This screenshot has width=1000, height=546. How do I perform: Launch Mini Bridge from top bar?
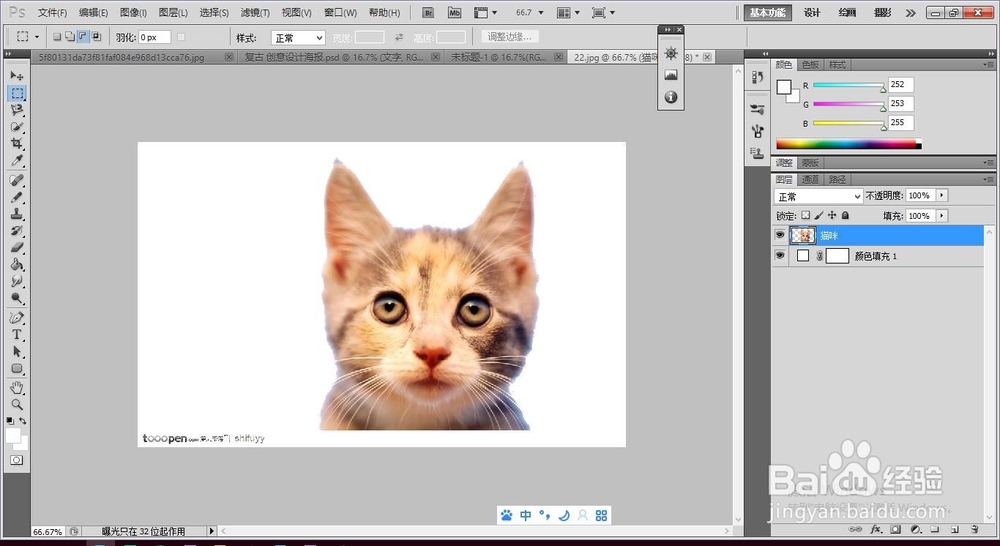[454, 13]
